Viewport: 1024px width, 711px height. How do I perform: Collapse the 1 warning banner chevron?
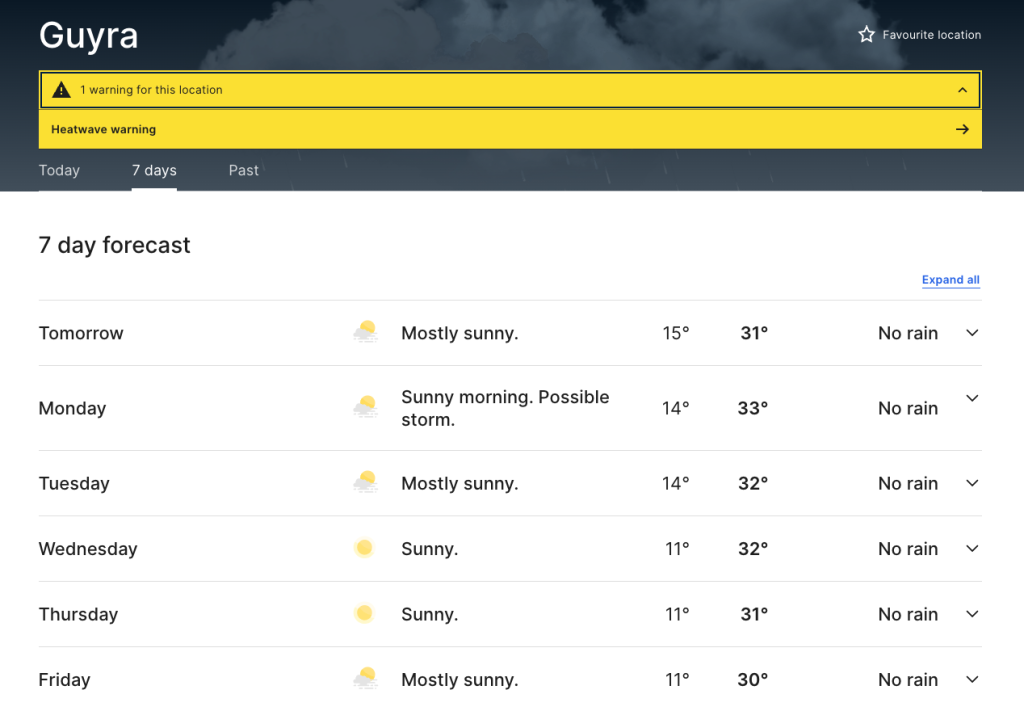pyautogui.click(x=962, y=90)
